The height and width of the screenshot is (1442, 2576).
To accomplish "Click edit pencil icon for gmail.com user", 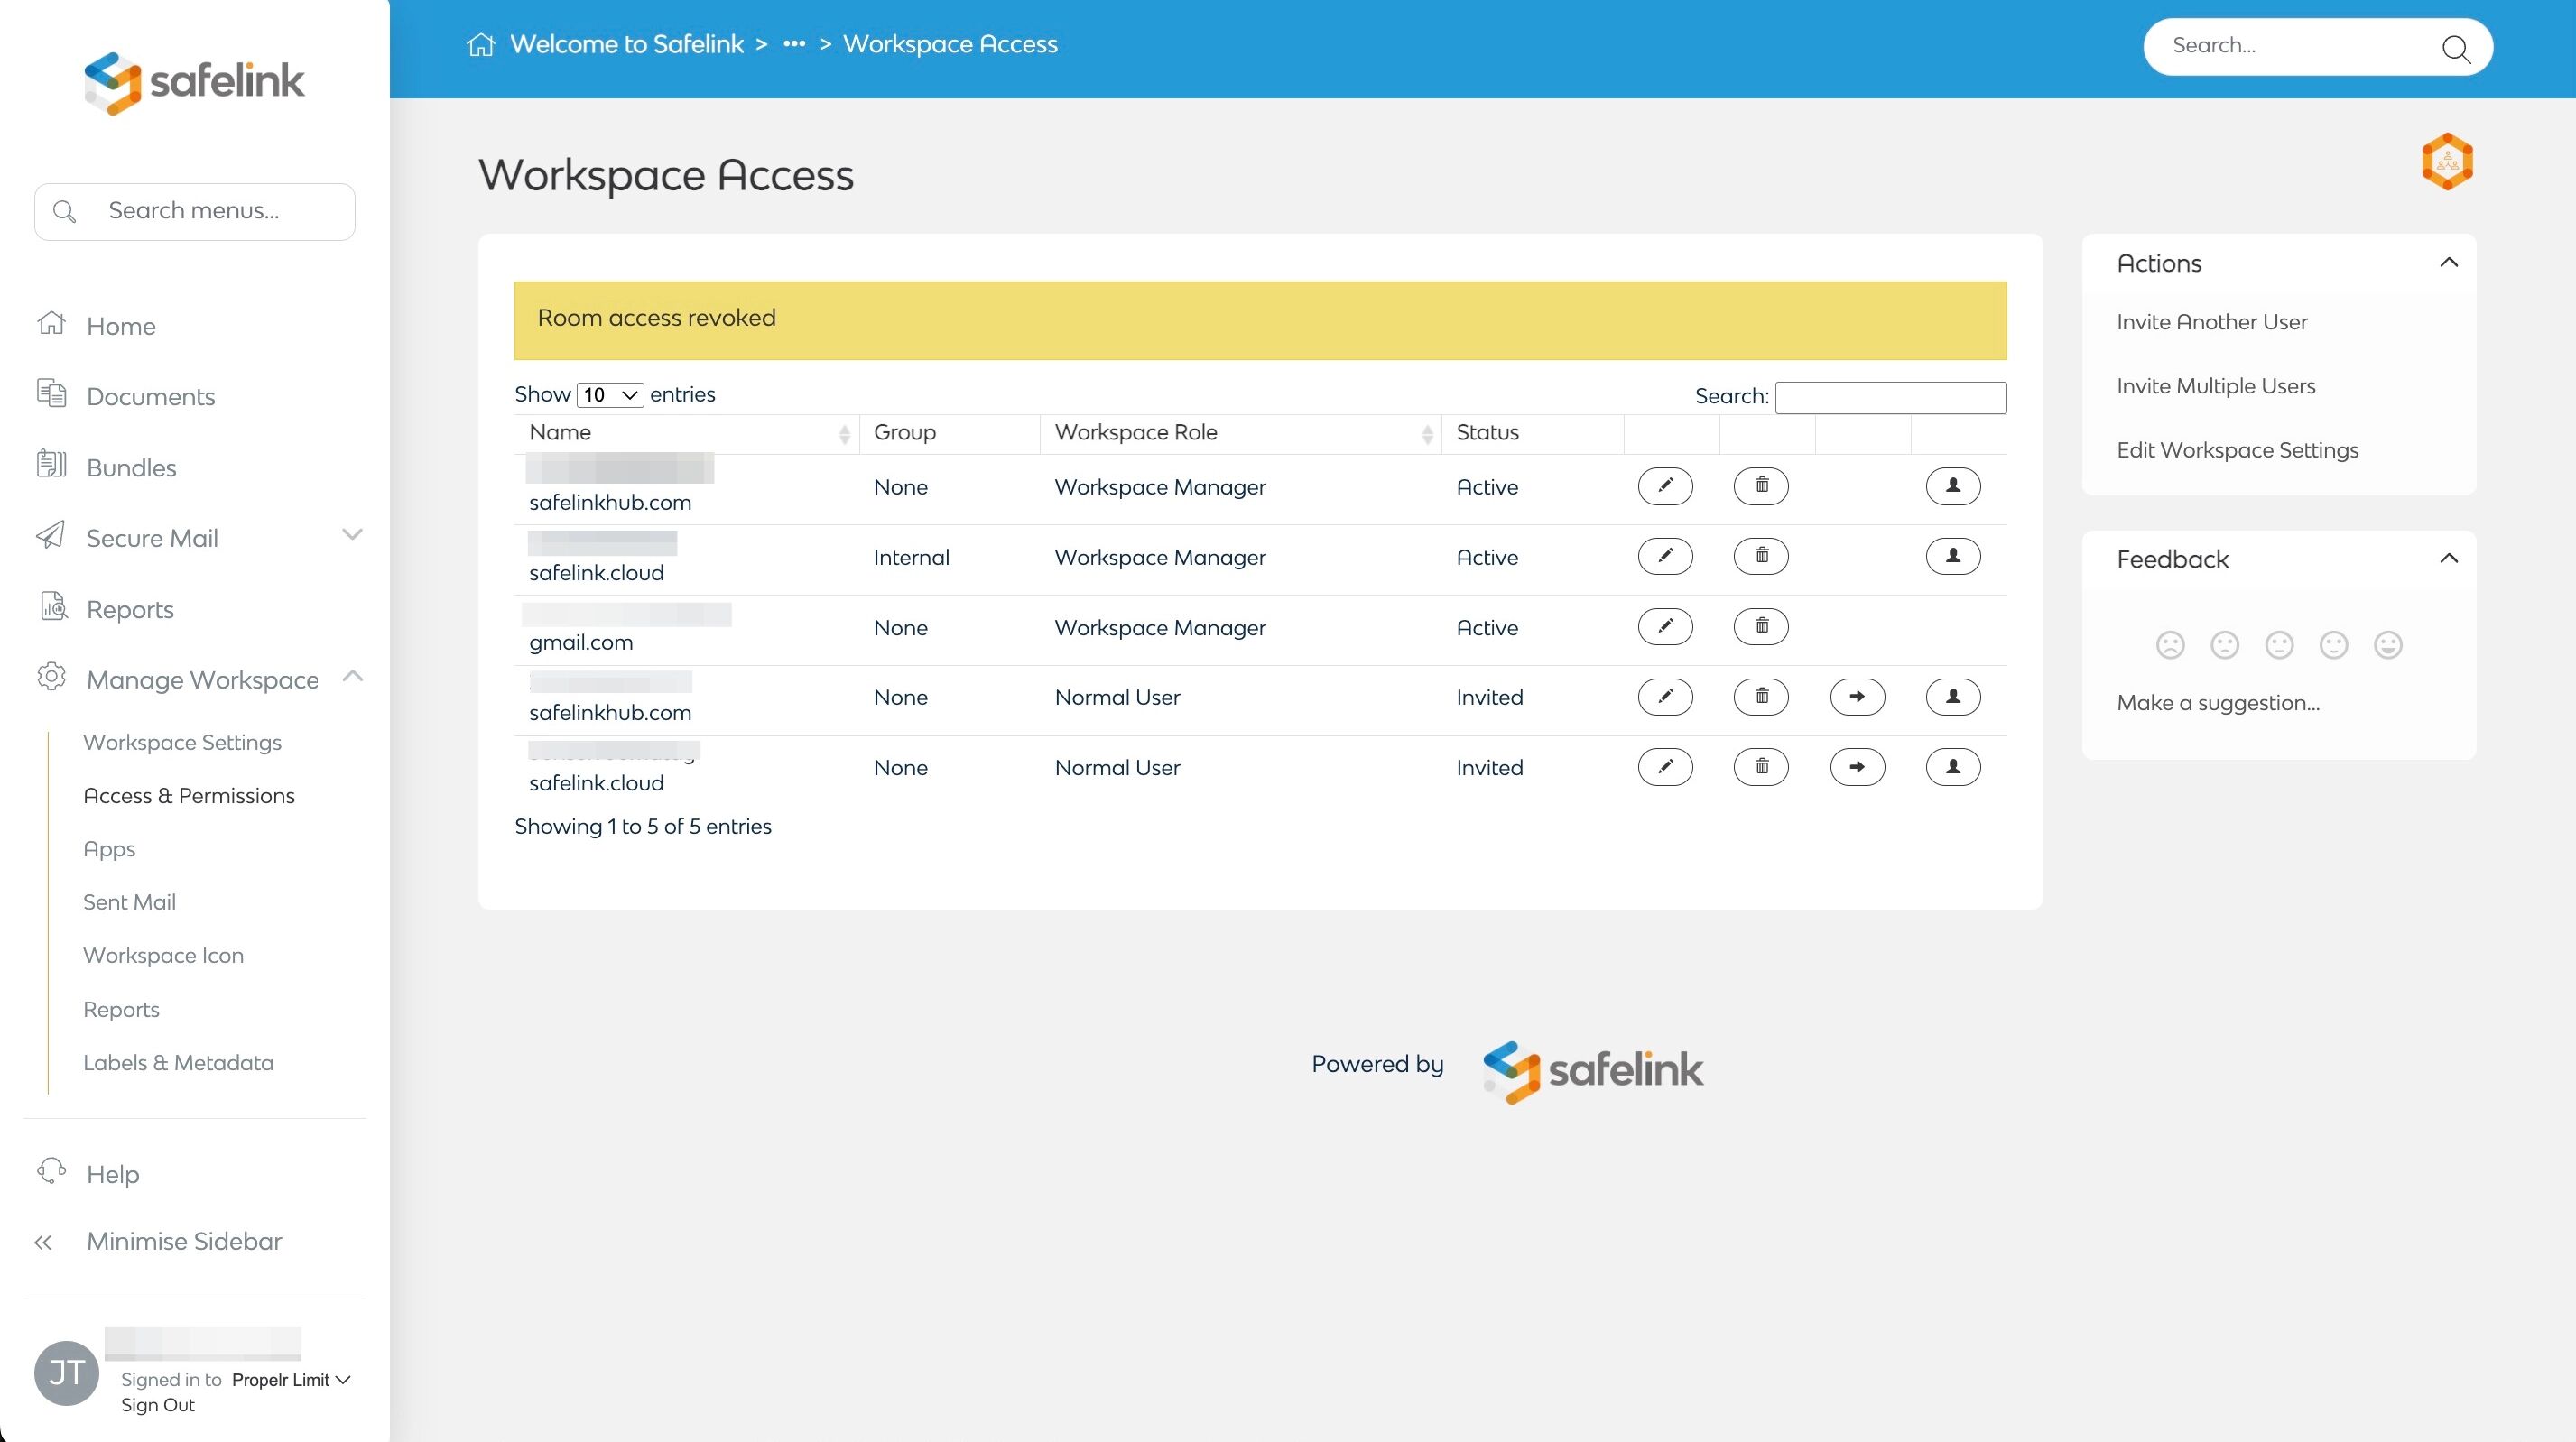I will point(1665,627).
